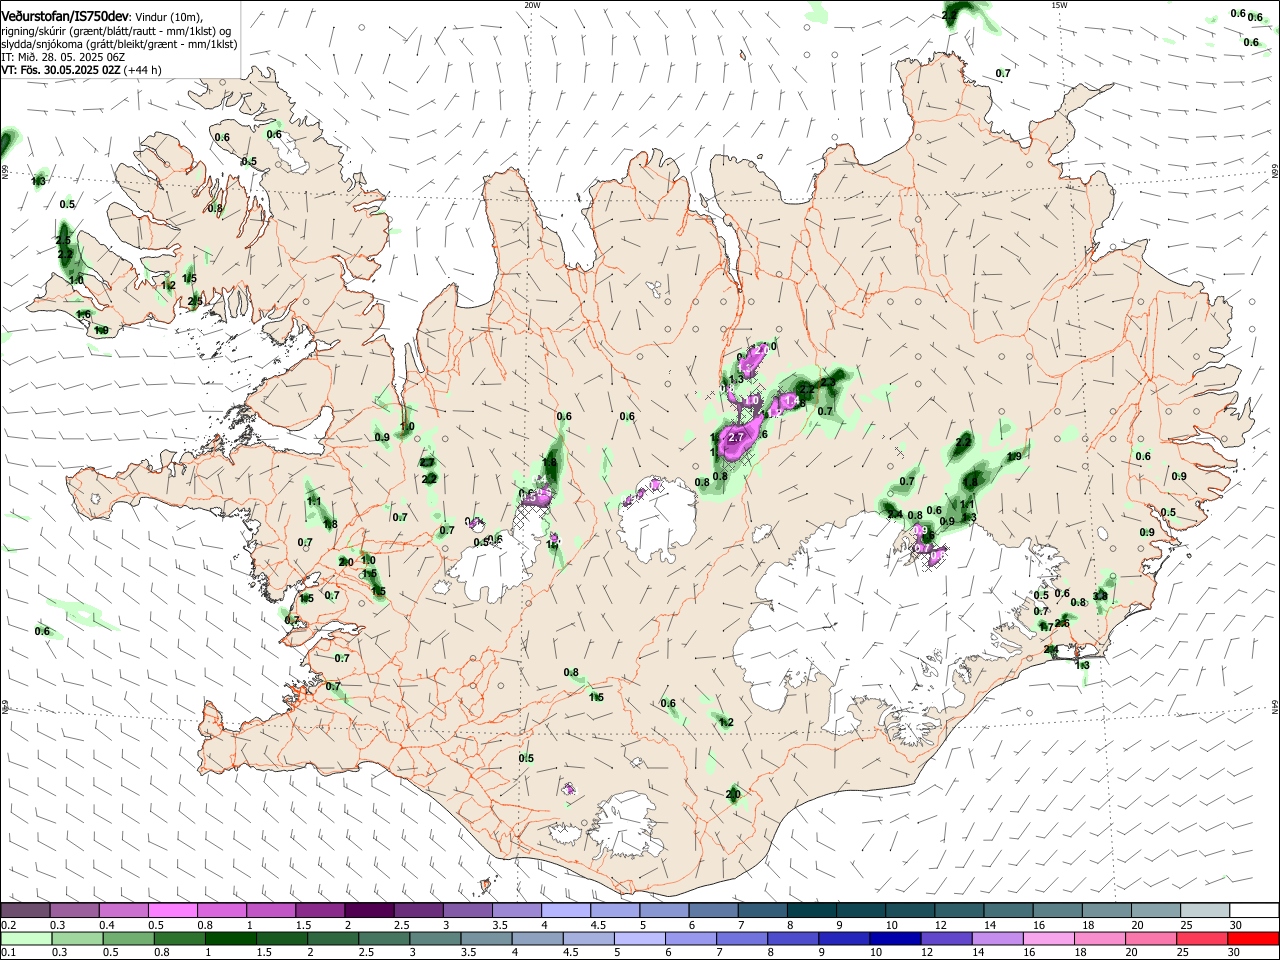This screenshot has width=1280, height=960.
Task: Click the white upper swatch labeled 30
Action: 1255,910
